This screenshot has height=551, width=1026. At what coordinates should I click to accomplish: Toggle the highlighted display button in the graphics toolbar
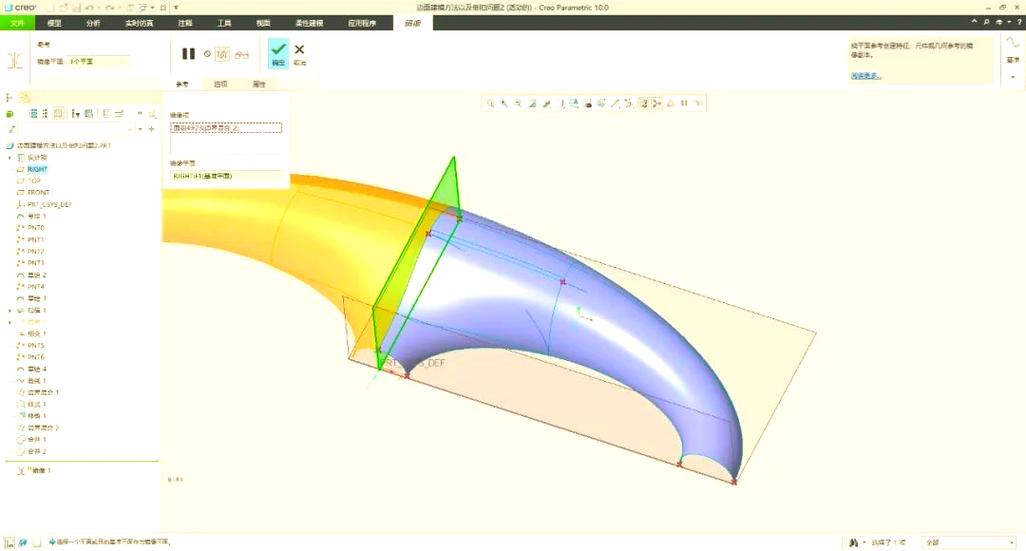click(644, 103)
